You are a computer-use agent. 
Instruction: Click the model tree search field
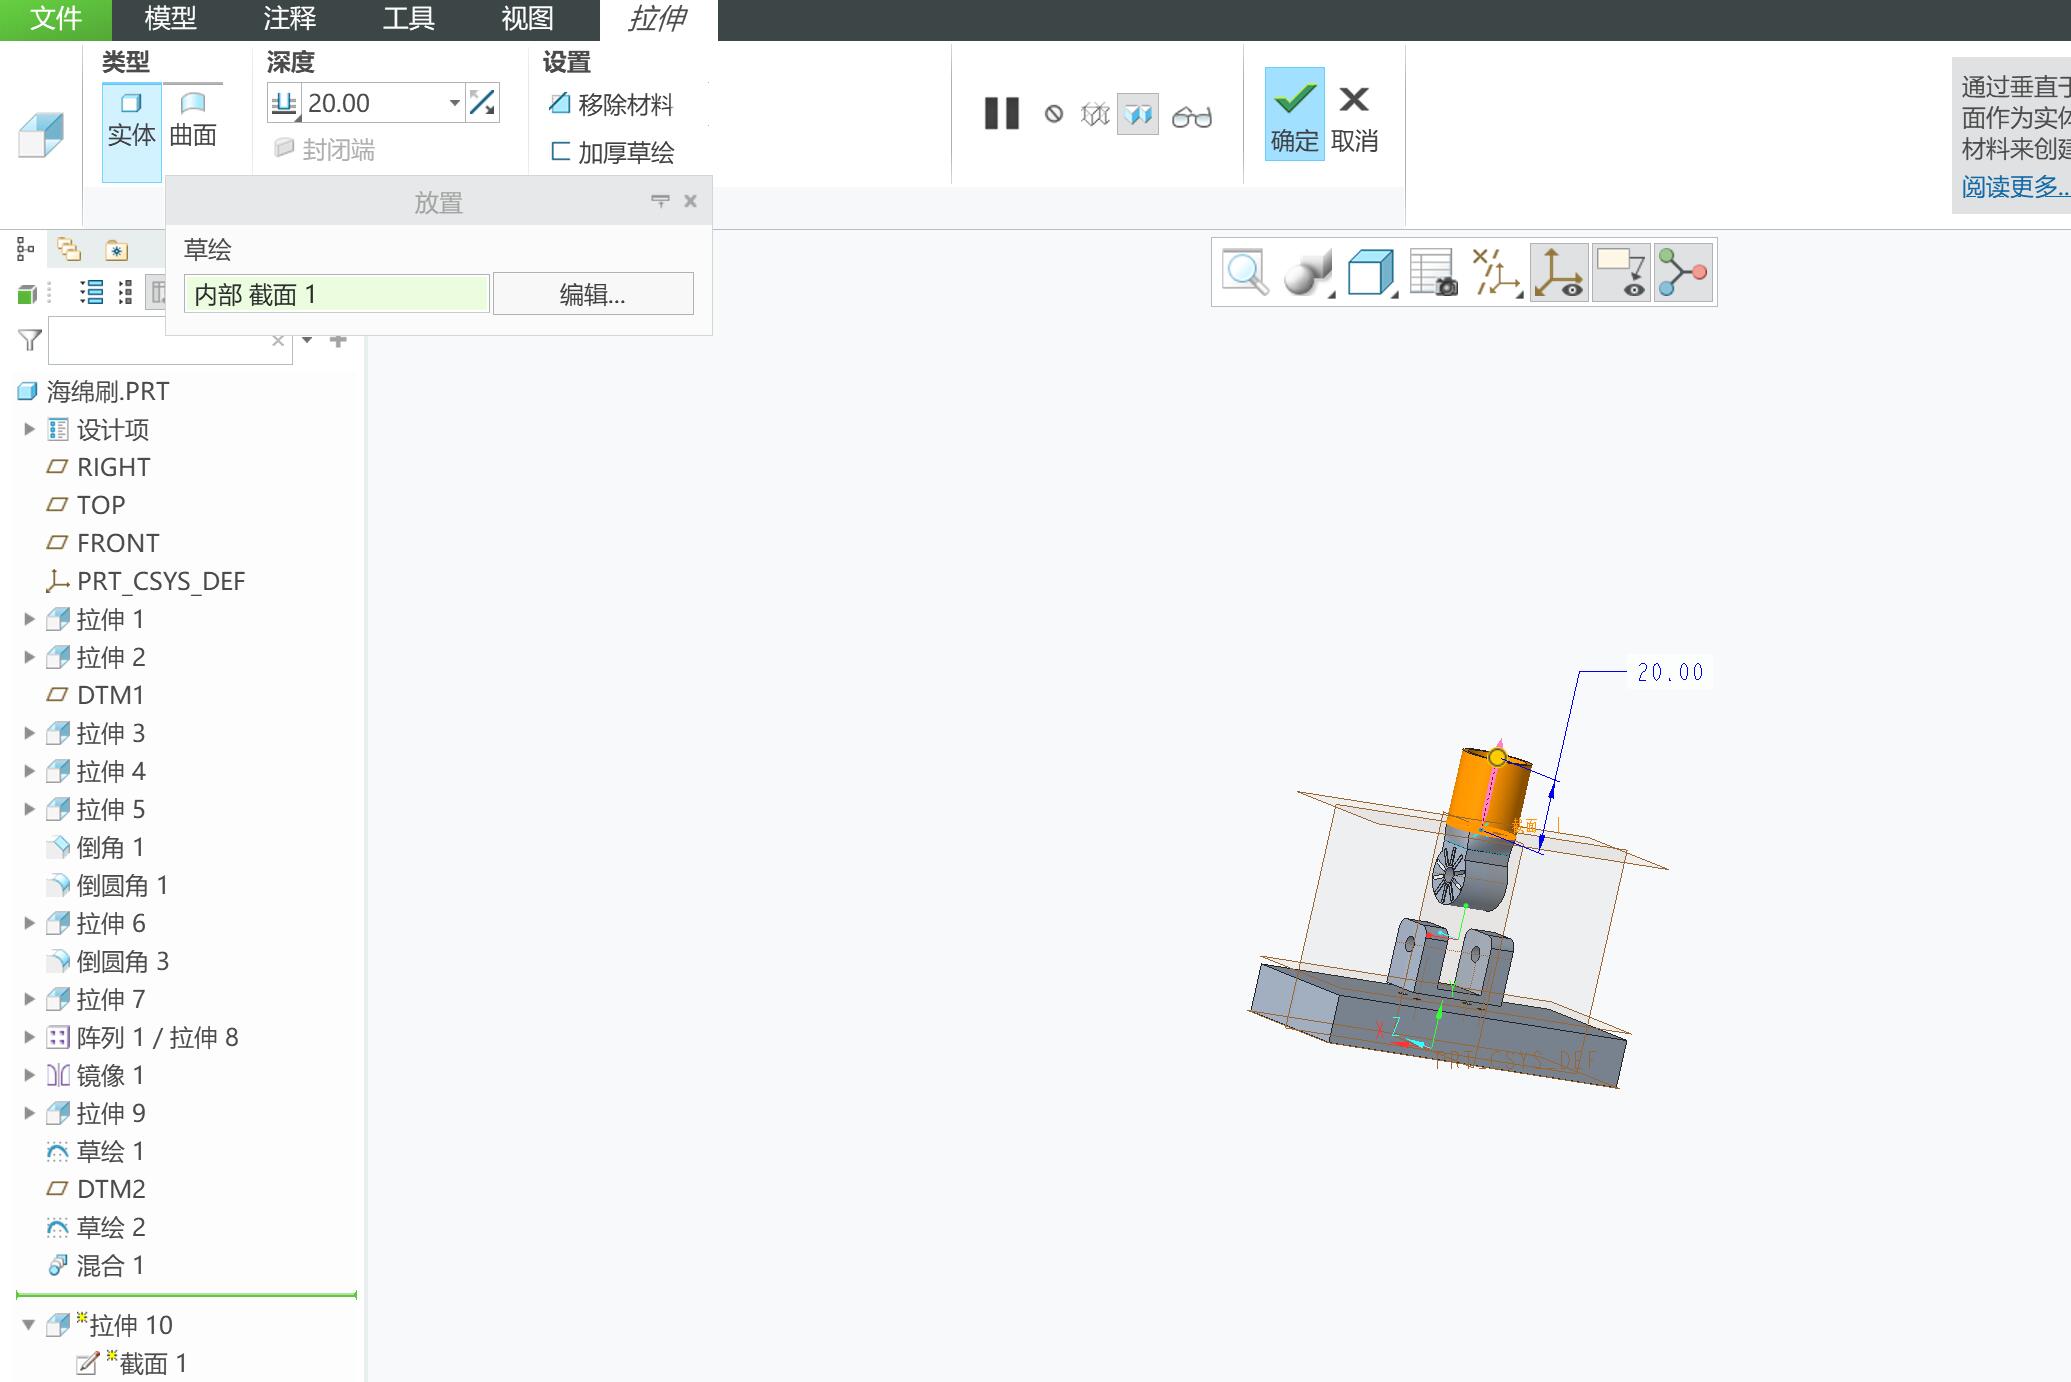click(158, 341)
